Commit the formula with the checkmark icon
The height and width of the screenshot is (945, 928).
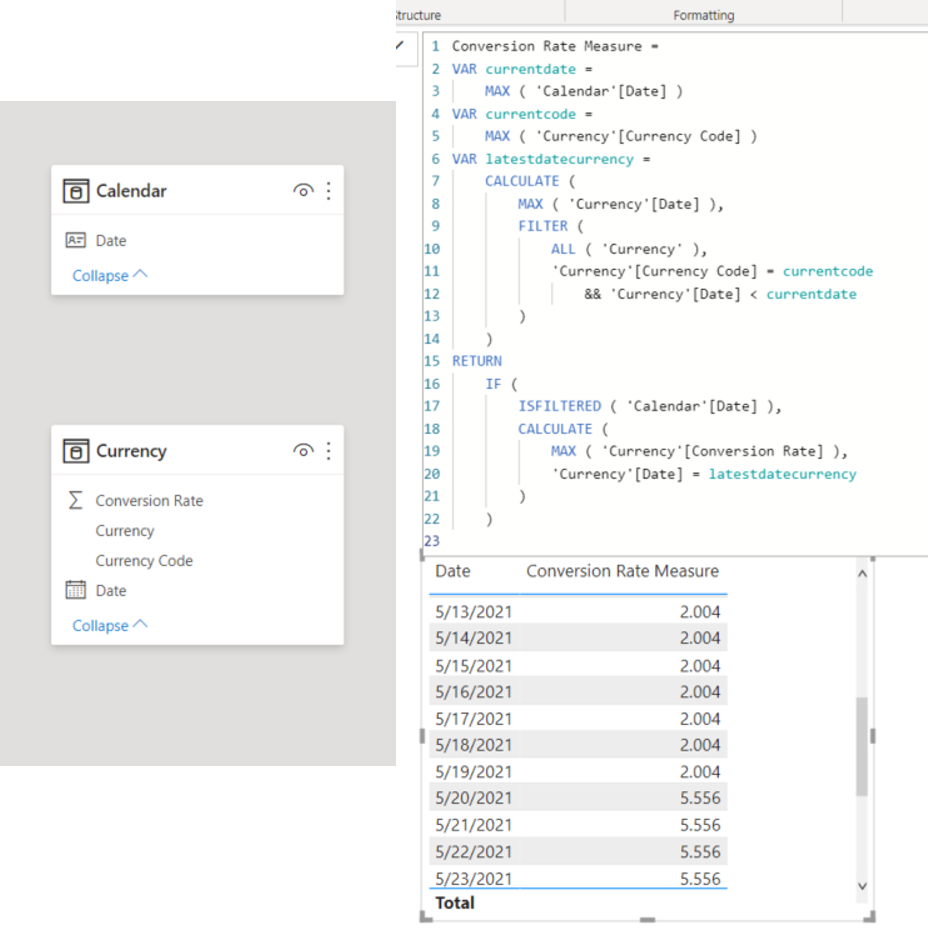tap(400, 45)
